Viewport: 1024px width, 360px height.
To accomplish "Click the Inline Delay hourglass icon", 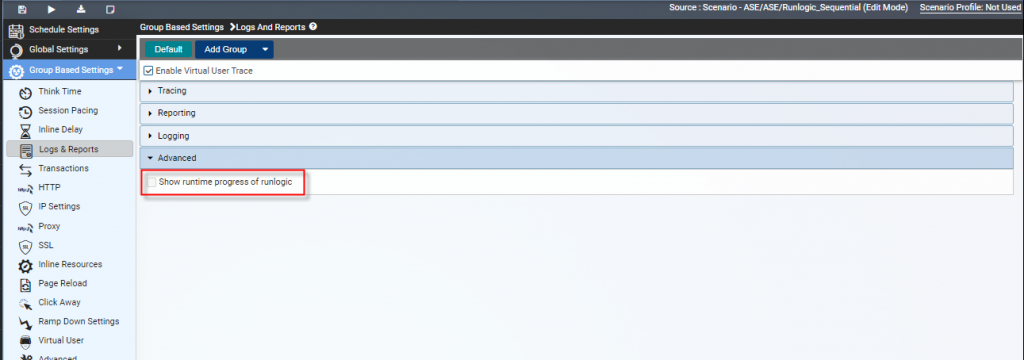I will 26,130.
